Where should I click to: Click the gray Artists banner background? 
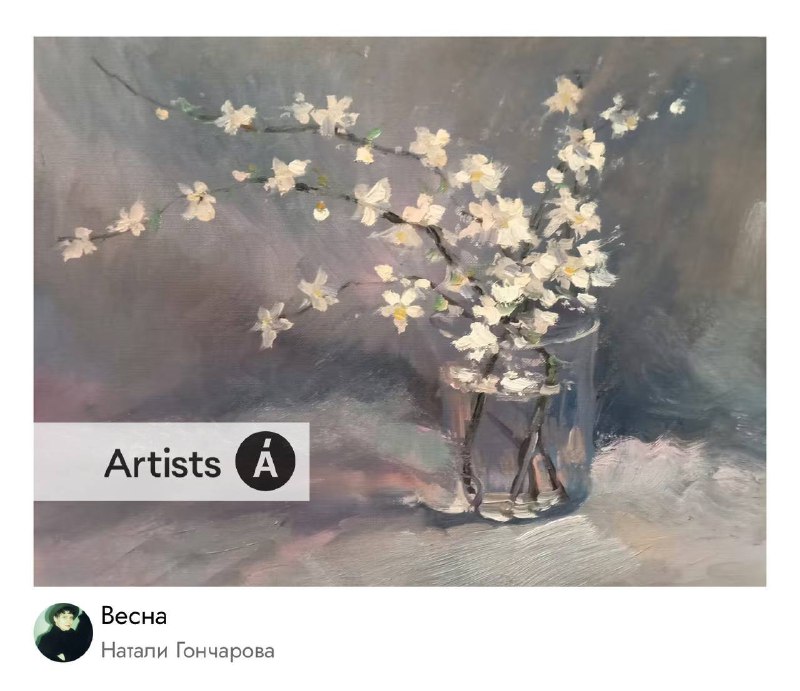click(171, 462)
